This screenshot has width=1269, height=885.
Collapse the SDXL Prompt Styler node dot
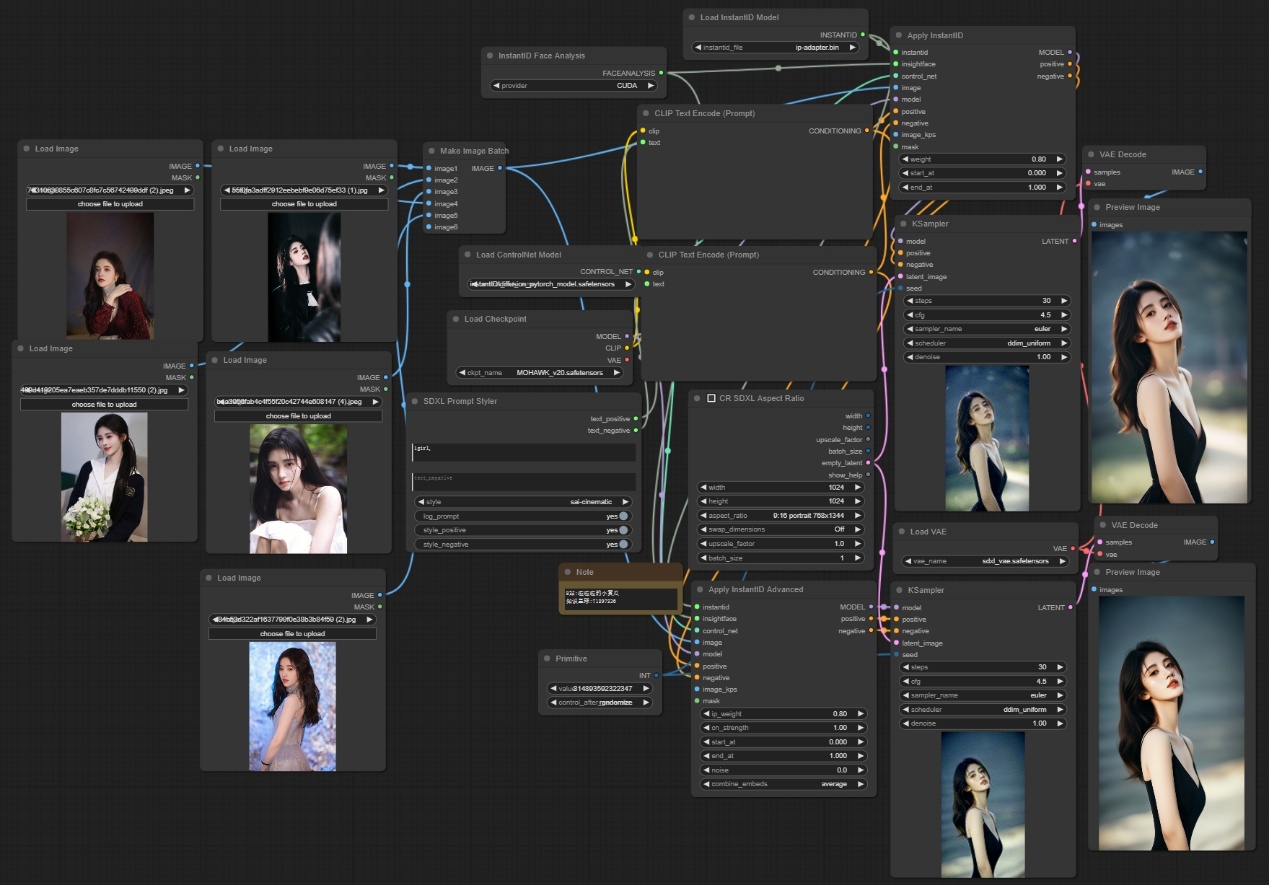click(x=414, y=402)
